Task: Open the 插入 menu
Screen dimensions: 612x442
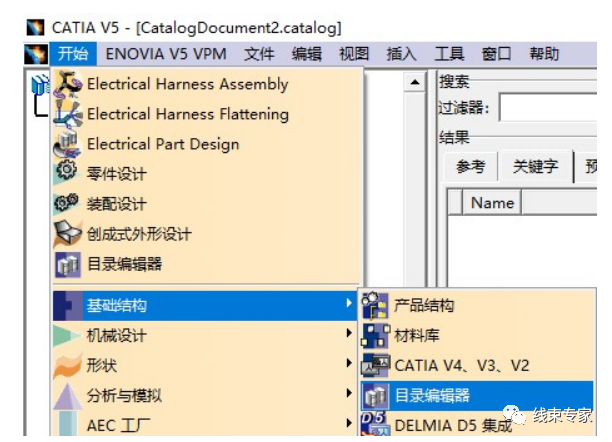Action: tap(402, 54)
